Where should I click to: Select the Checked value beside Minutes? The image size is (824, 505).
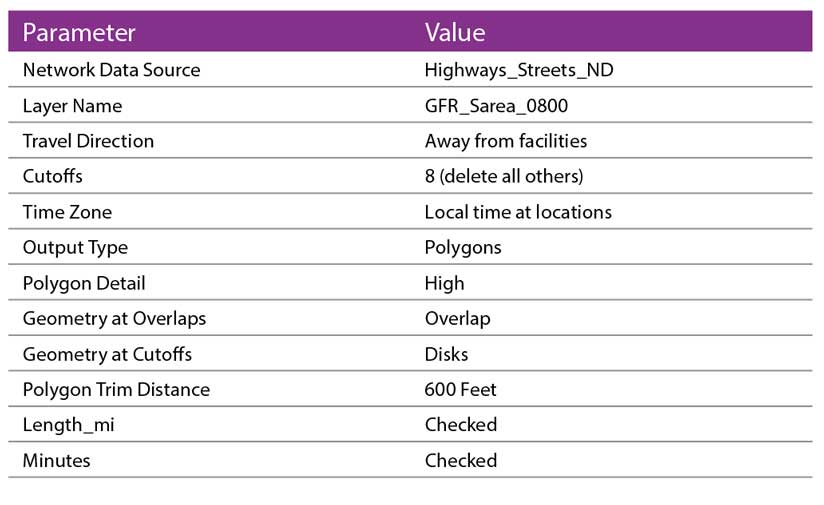click(460, 460)
